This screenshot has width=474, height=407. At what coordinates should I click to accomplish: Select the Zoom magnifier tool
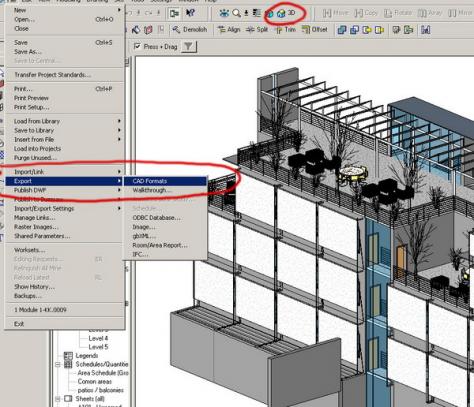[236, 13]
